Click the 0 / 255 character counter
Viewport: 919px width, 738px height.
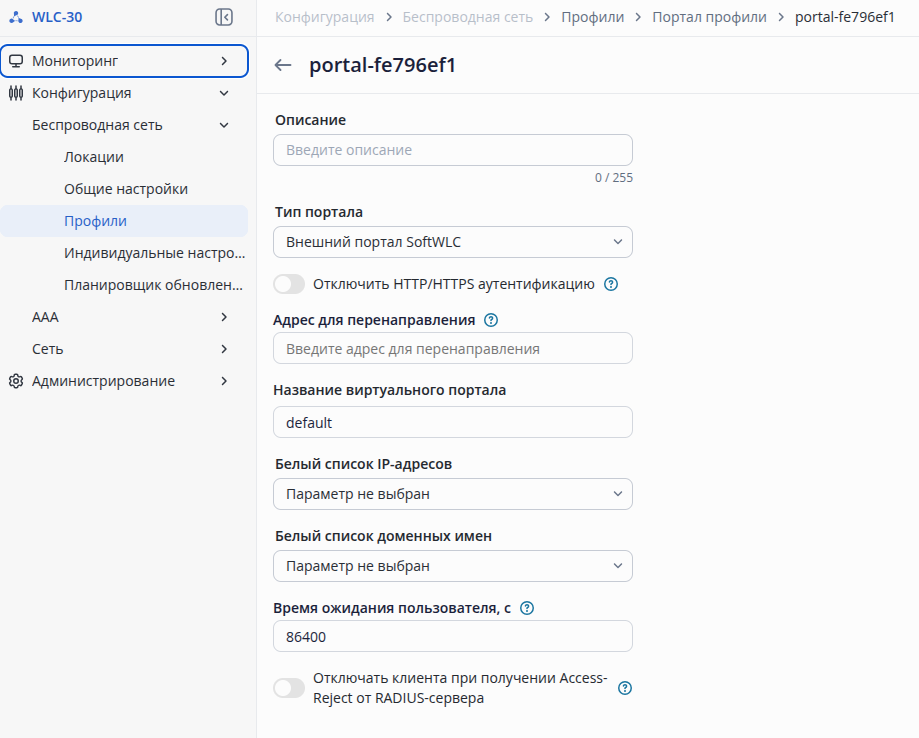(614, 178)
